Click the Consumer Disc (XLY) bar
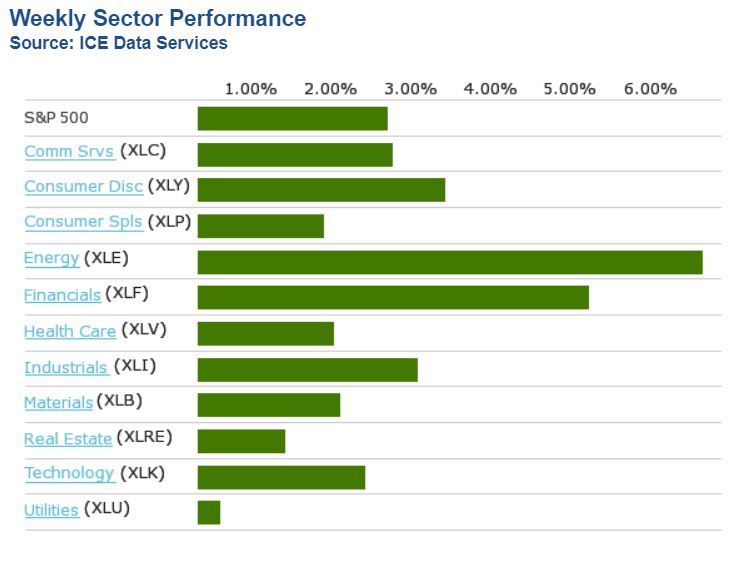This screenshot has height=561, width=738. coord(321,190)
